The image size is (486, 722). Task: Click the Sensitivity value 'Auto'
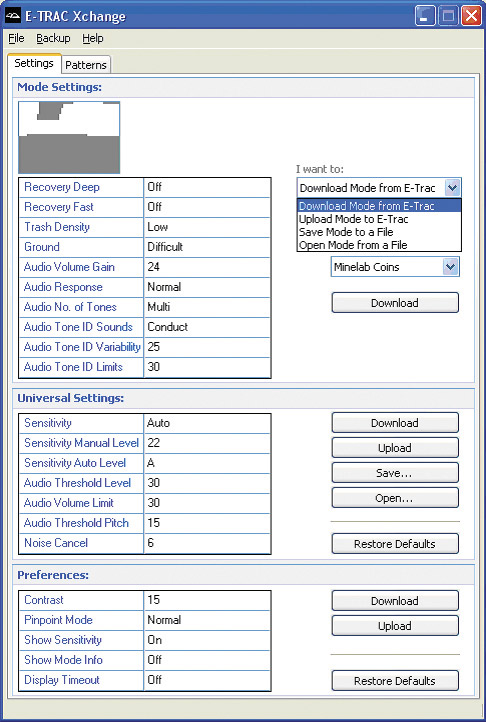pos(207,423)
